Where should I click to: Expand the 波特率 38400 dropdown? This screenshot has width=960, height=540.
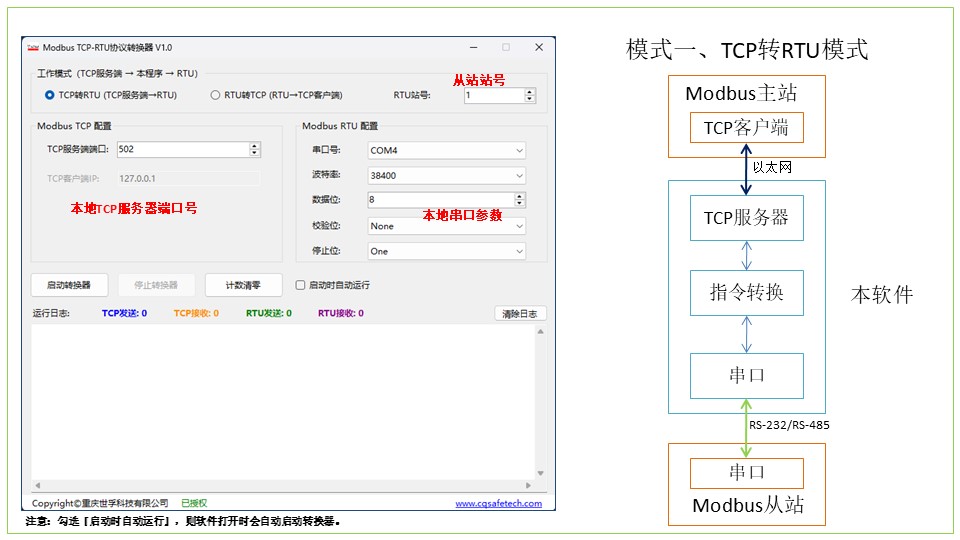[446, 175]
